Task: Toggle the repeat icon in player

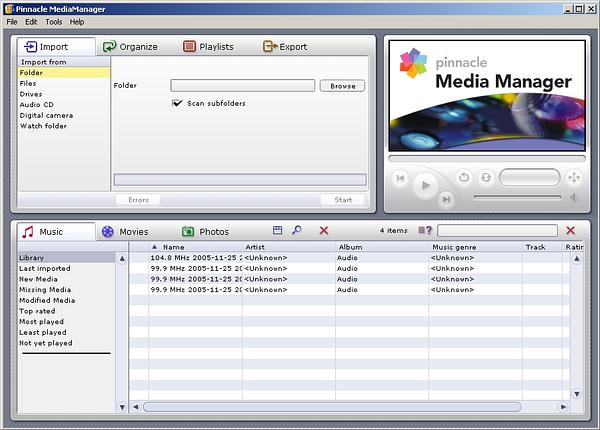Action: tap(464, 178)
